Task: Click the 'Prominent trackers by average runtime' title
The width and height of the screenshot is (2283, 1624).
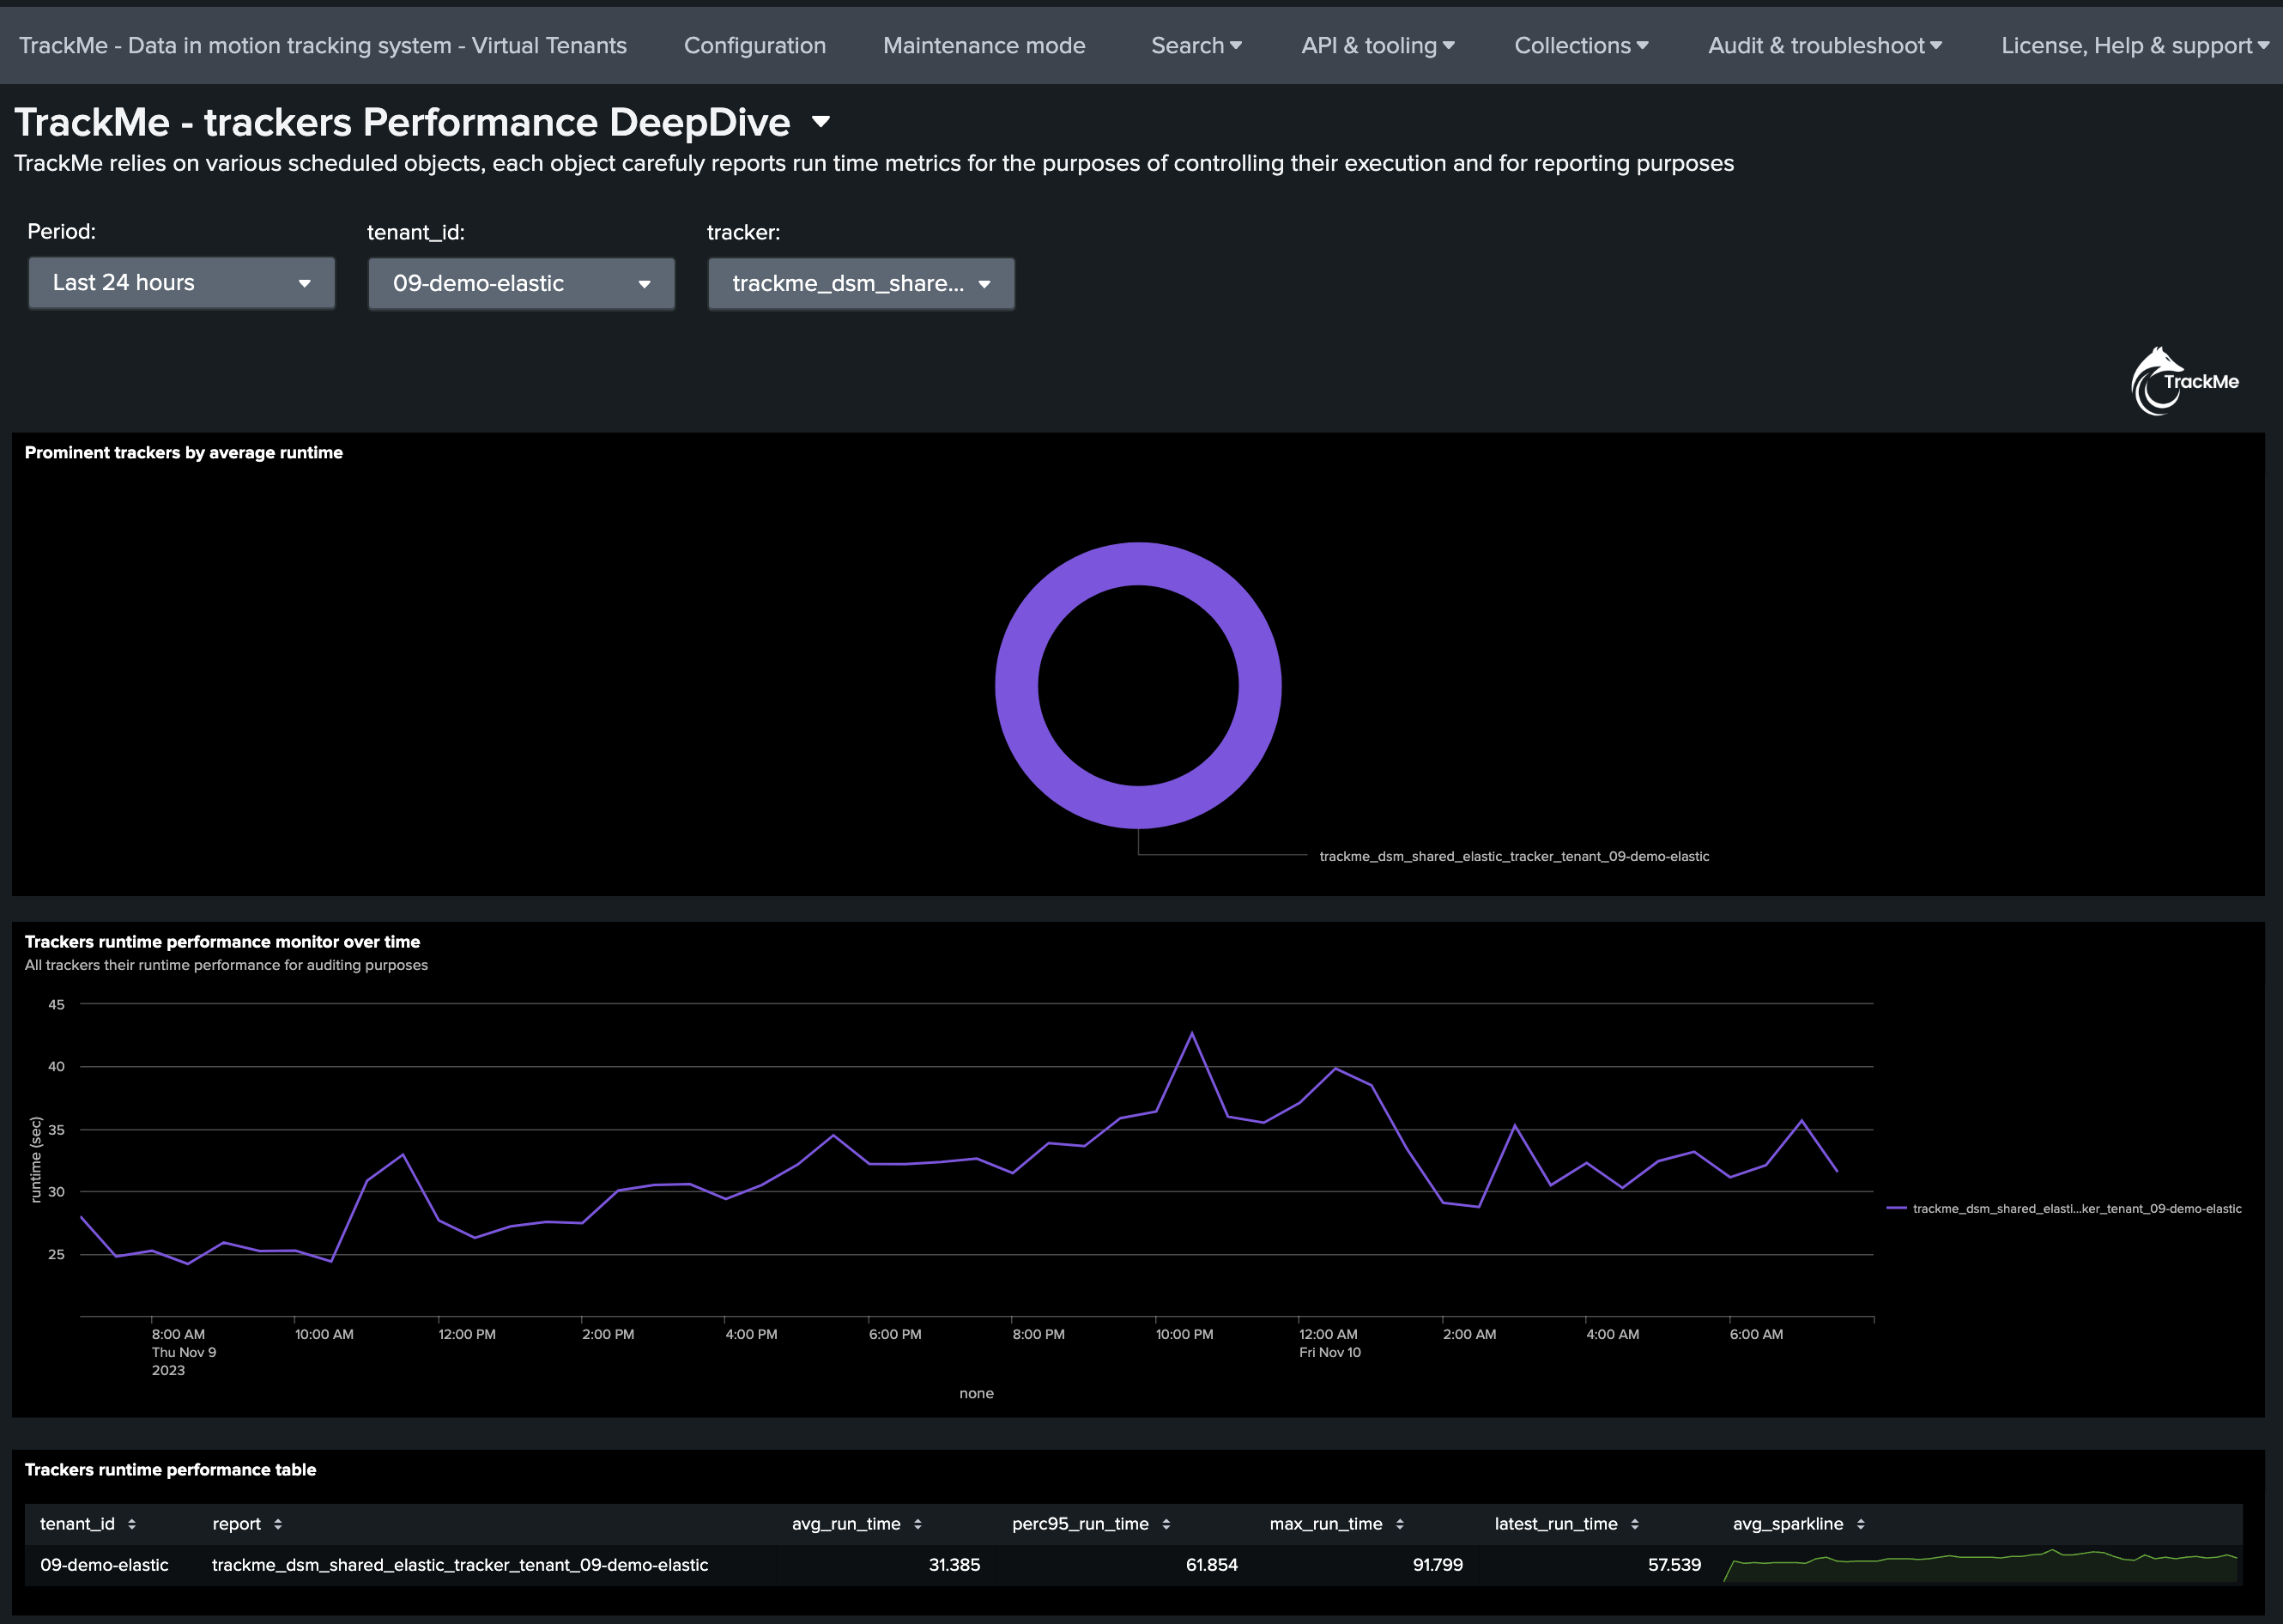Action: click(184, 453)
